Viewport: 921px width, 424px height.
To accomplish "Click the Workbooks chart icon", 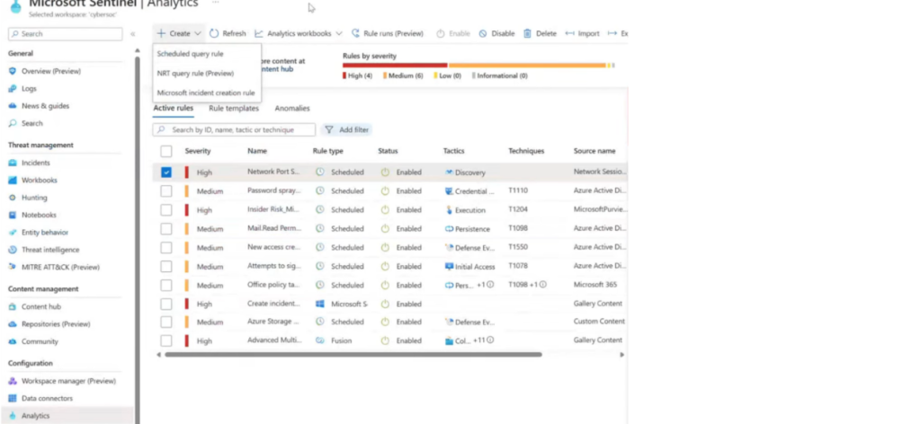I will (12, 180).
